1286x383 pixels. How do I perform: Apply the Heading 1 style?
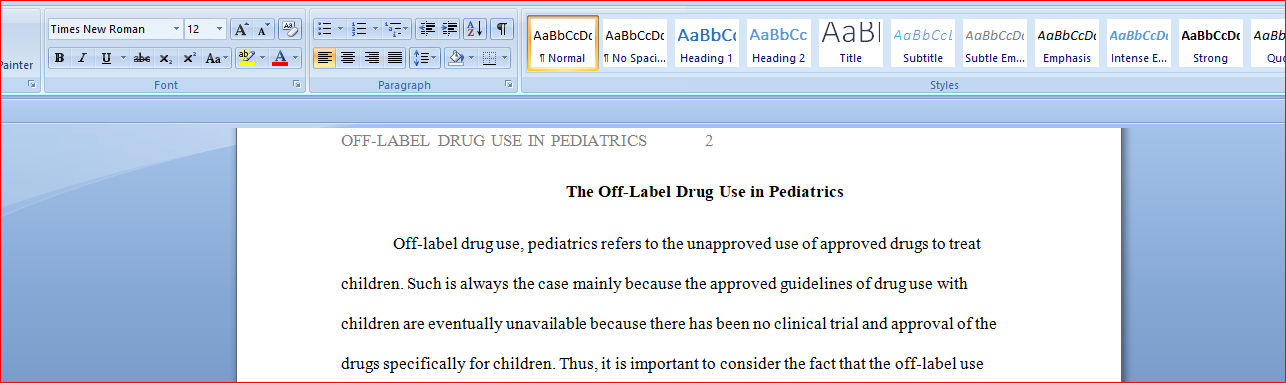[706, 44]
